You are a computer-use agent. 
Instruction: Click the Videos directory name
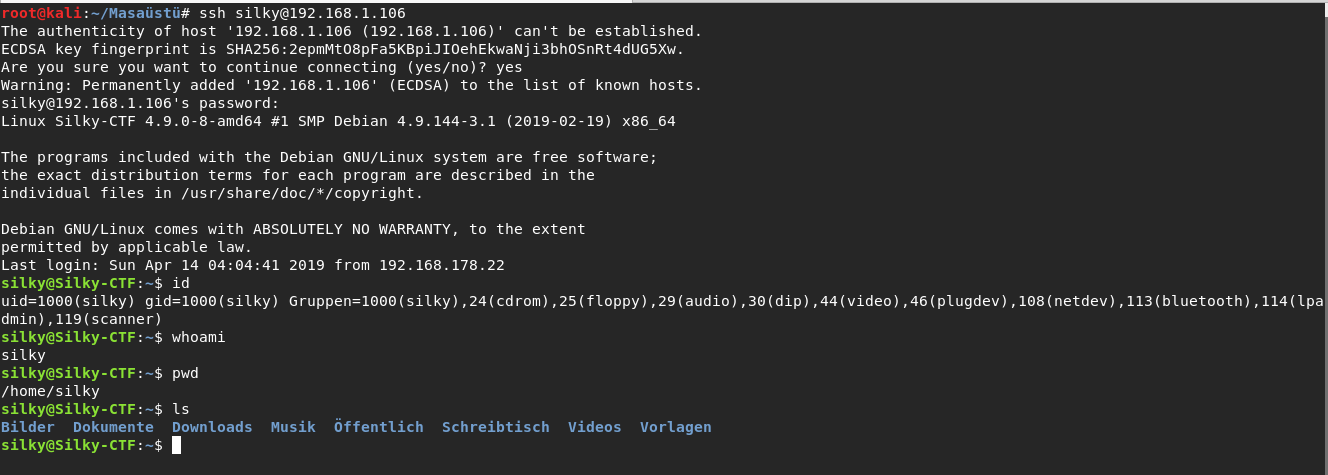click(x=595, y=427)
